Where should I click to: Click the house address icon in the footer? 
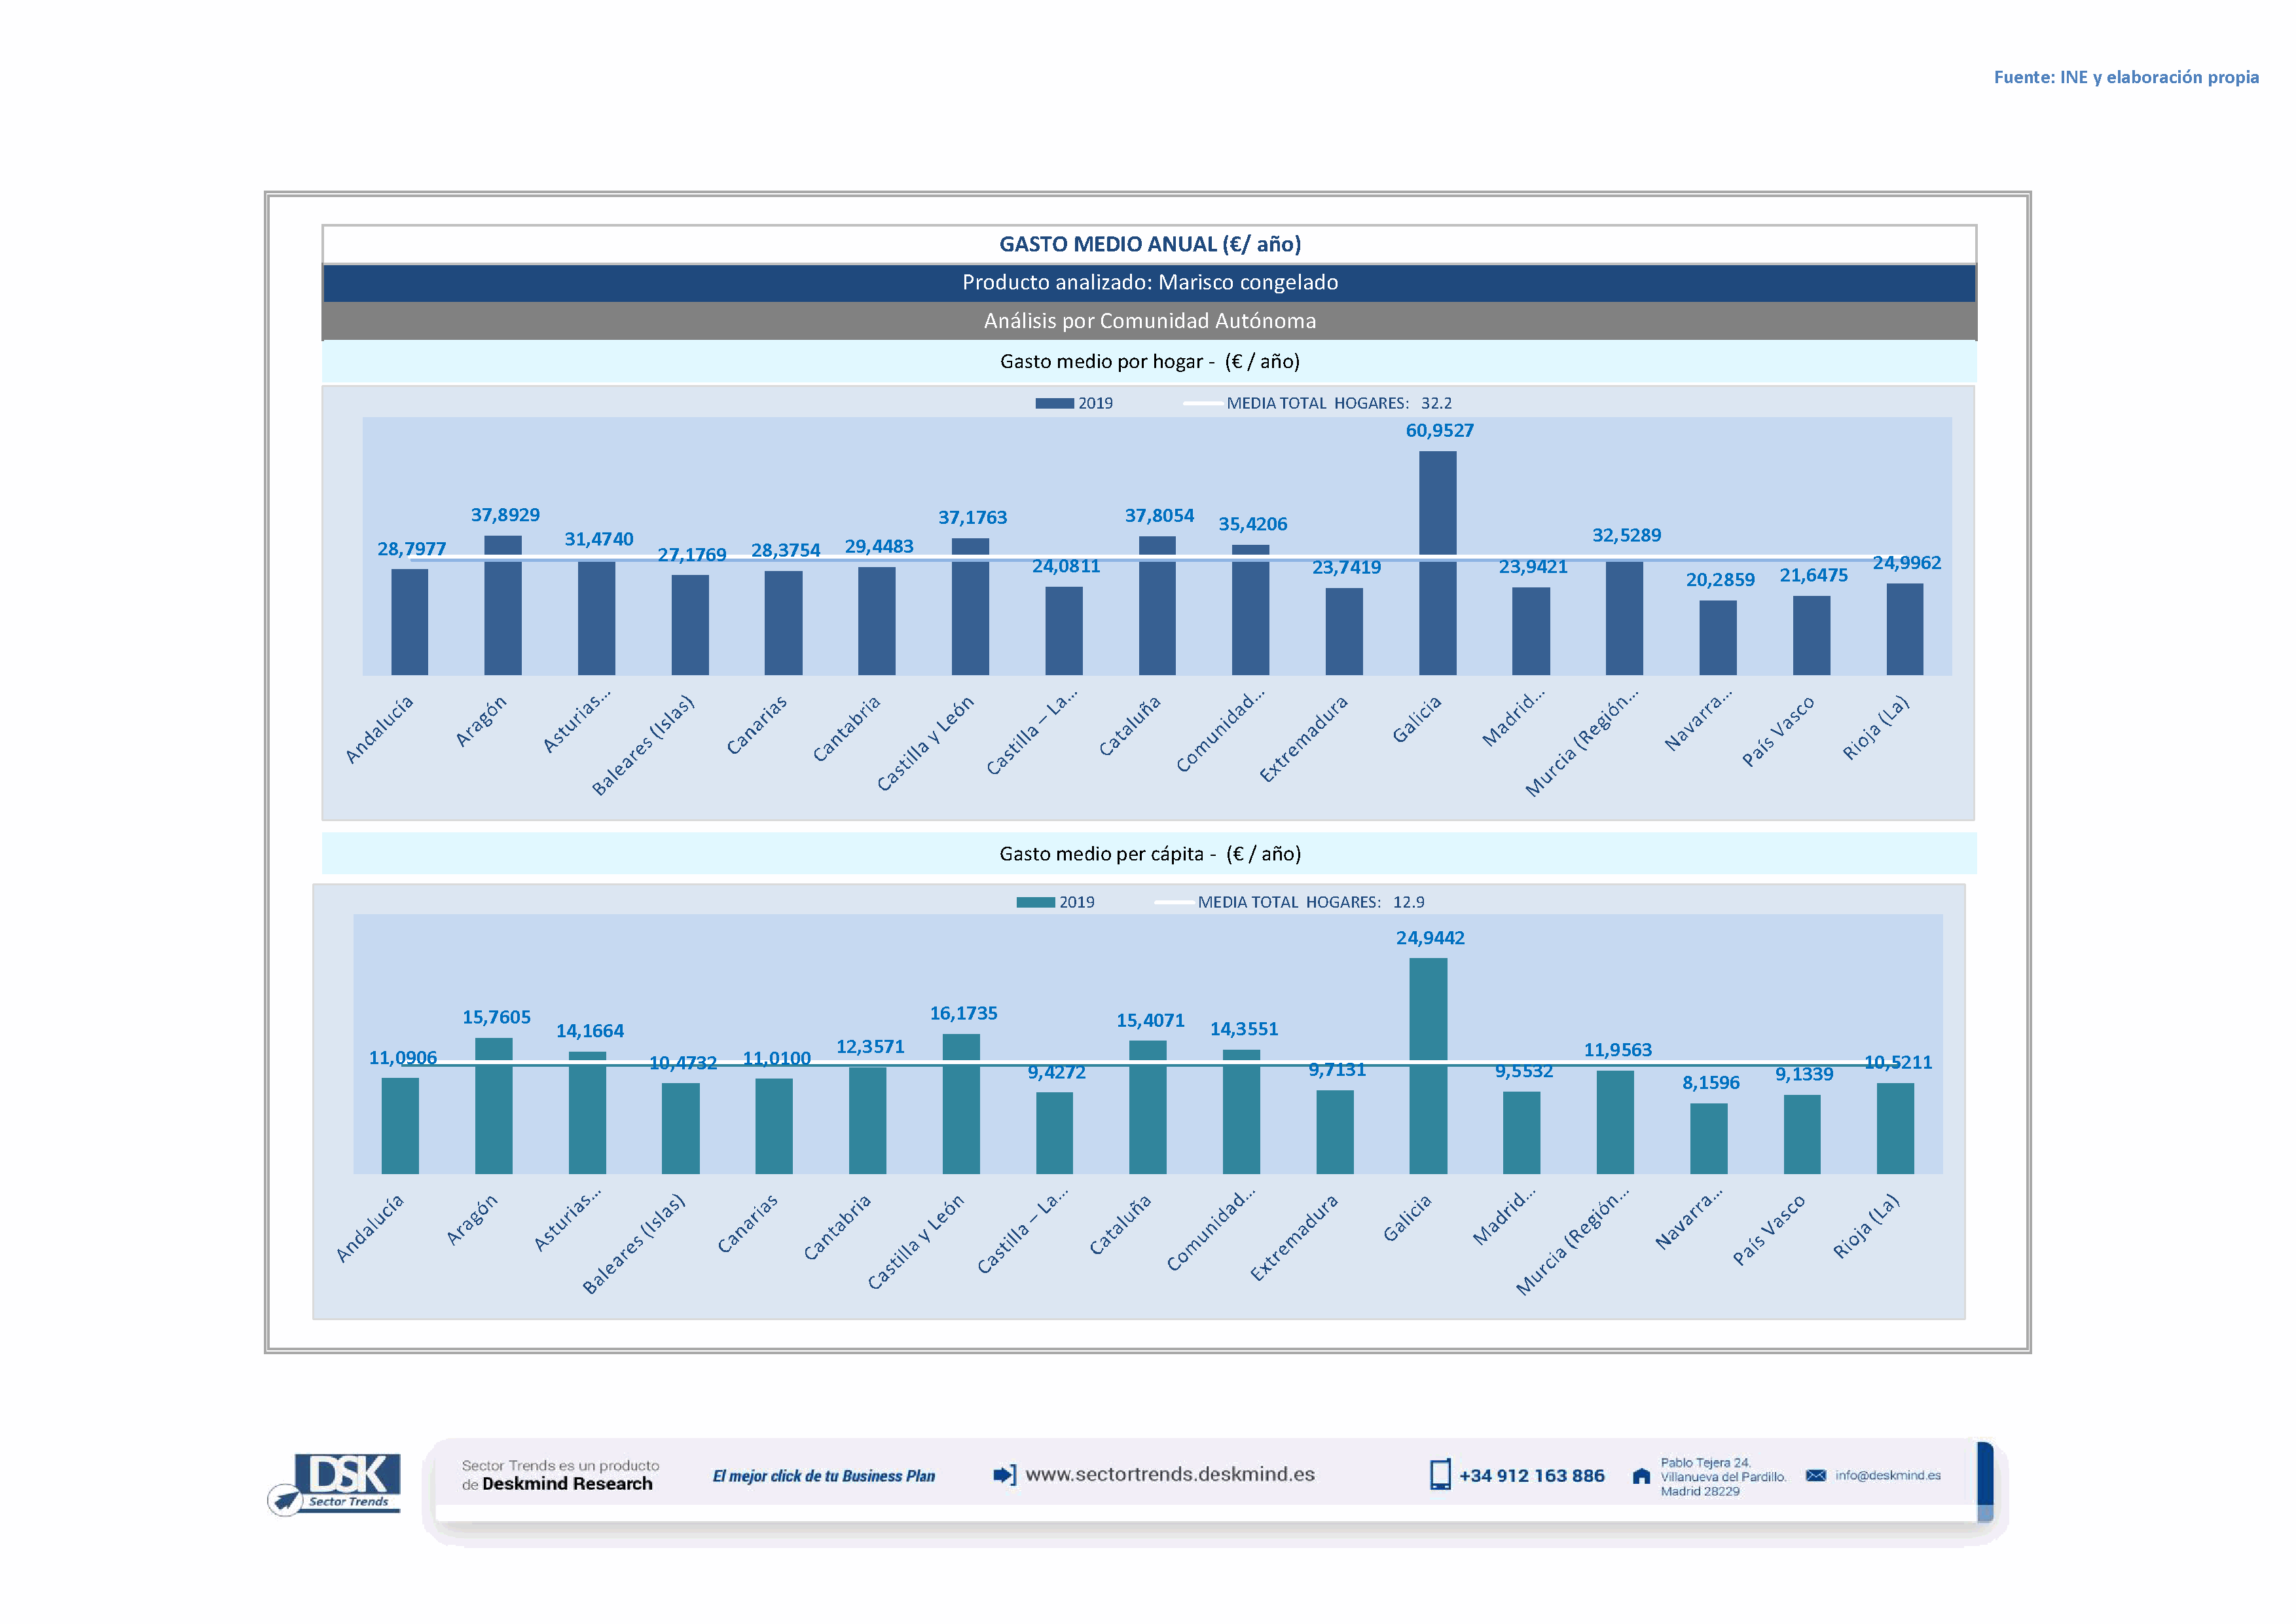click(1641, 1476)
